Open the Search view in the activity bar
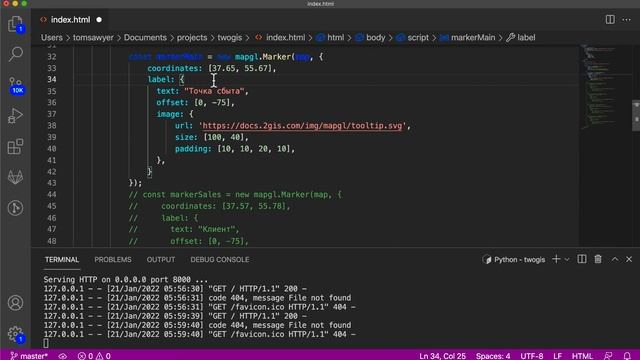This screenshot has width=640, height=360. click(15, 54)
